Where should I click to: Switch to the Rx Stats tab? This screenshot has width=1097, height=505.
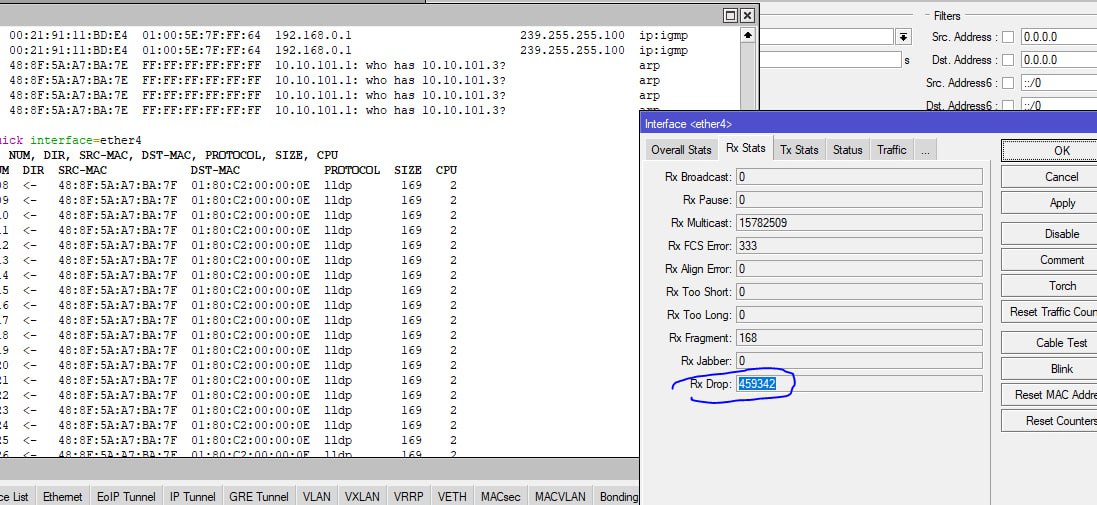click(x=745, y=148)
